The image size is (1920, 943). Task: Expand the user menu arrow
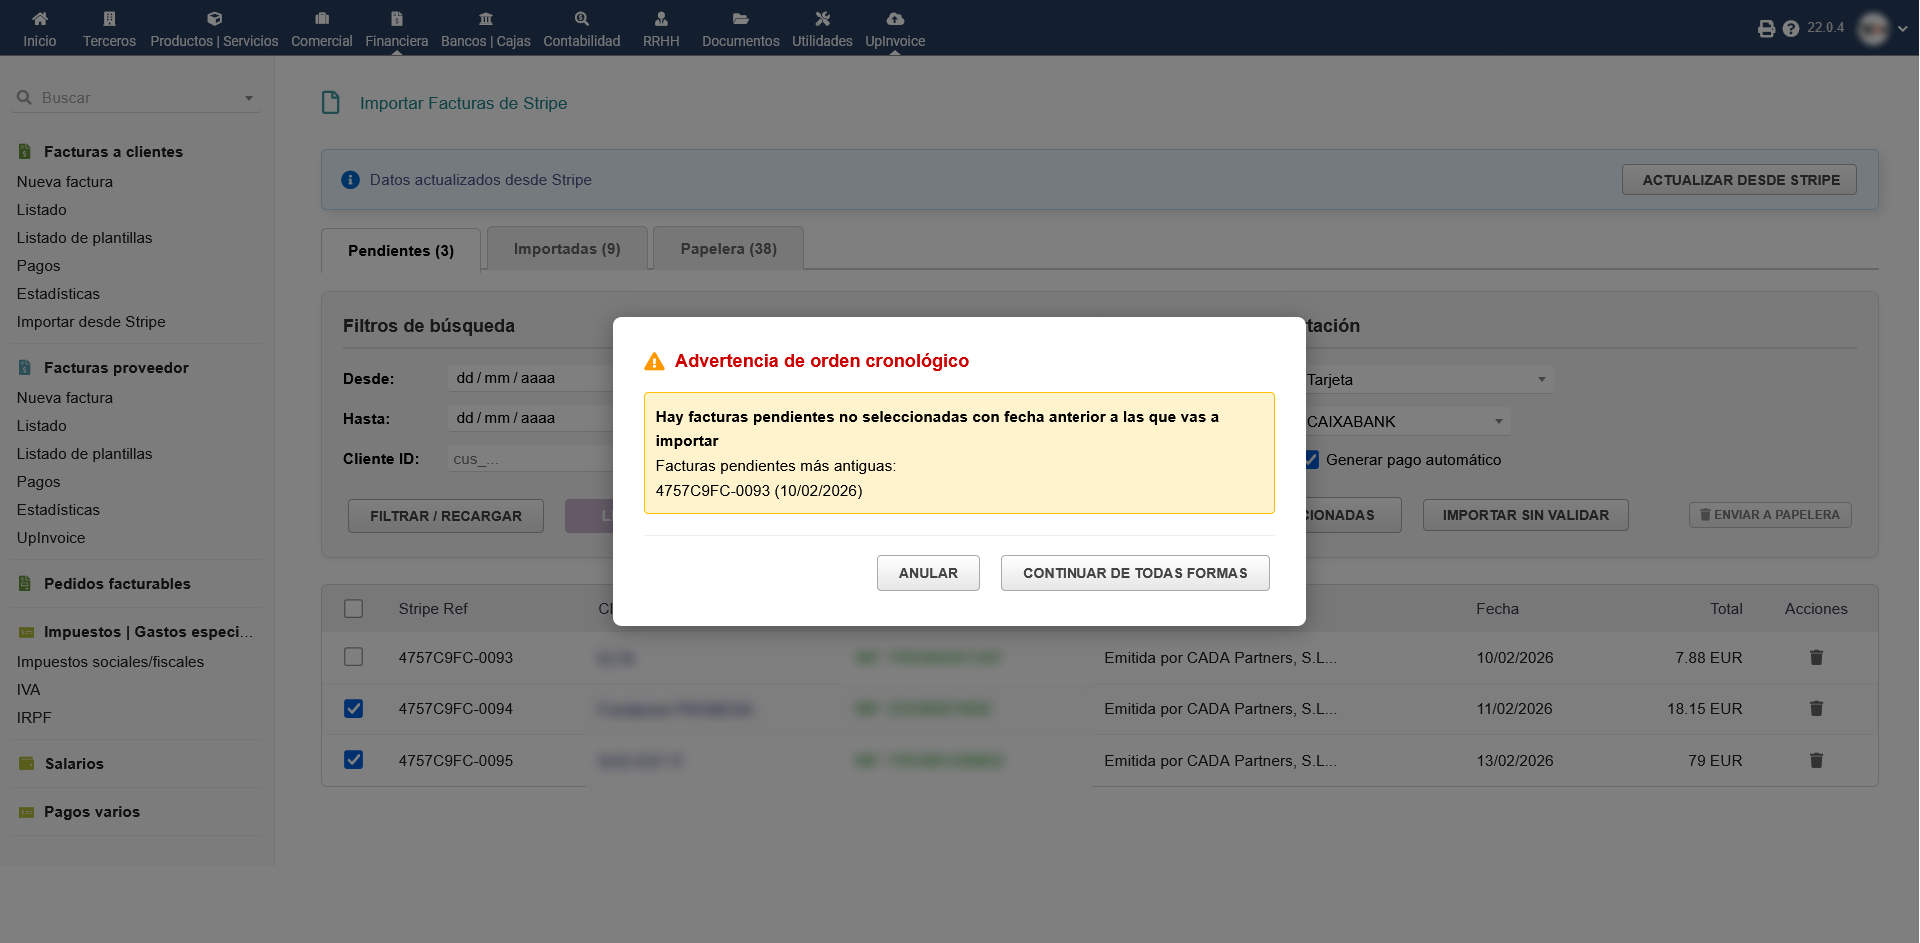tap(1902, 29)
